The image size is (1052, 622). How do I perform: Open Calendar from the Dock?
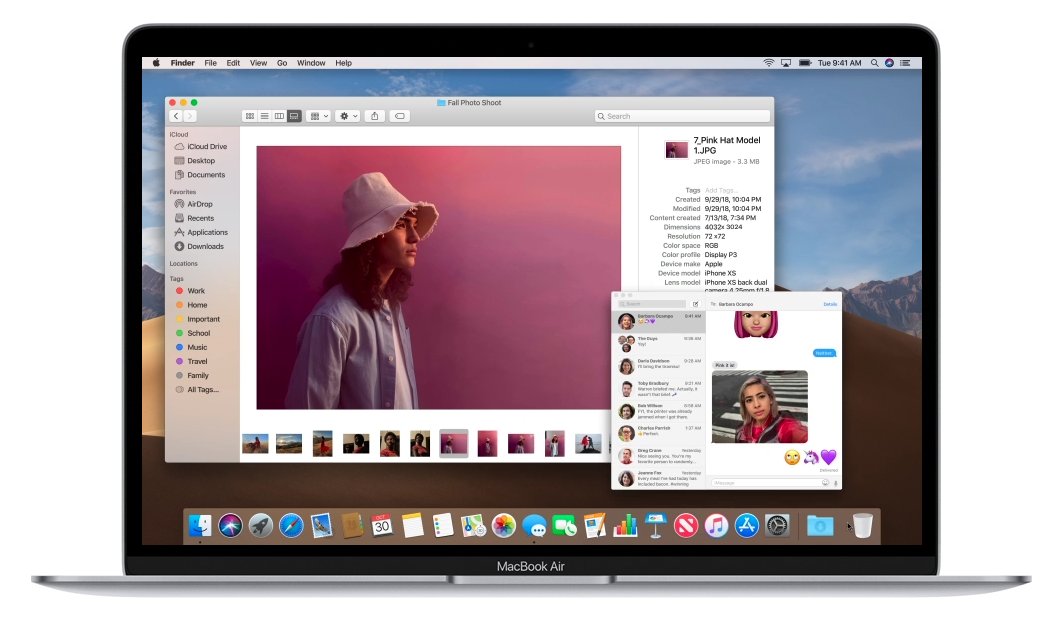pyautogui.click(x=382, y=525)
